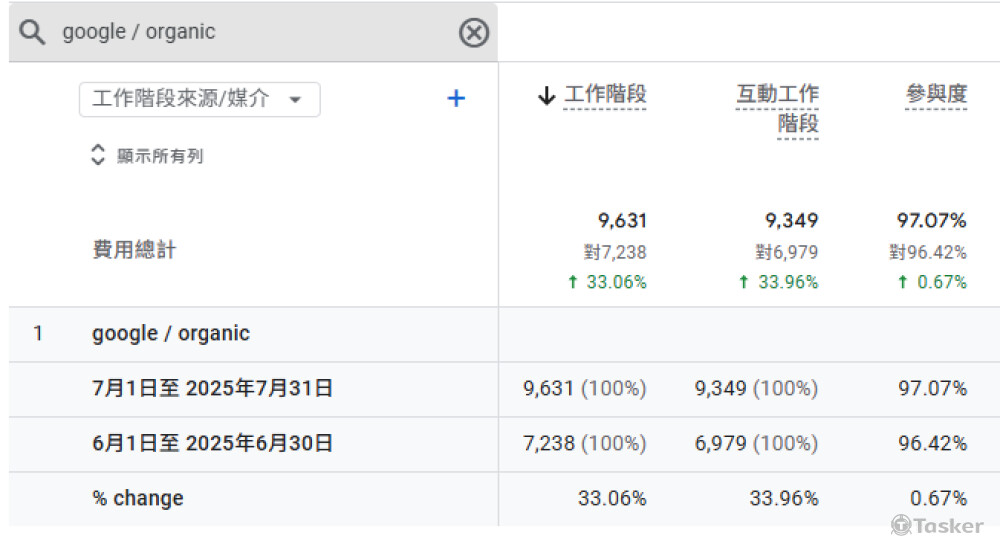Click total sessions value 9,631
This screenshot has width=1000, height=546.
pos(622,221)
